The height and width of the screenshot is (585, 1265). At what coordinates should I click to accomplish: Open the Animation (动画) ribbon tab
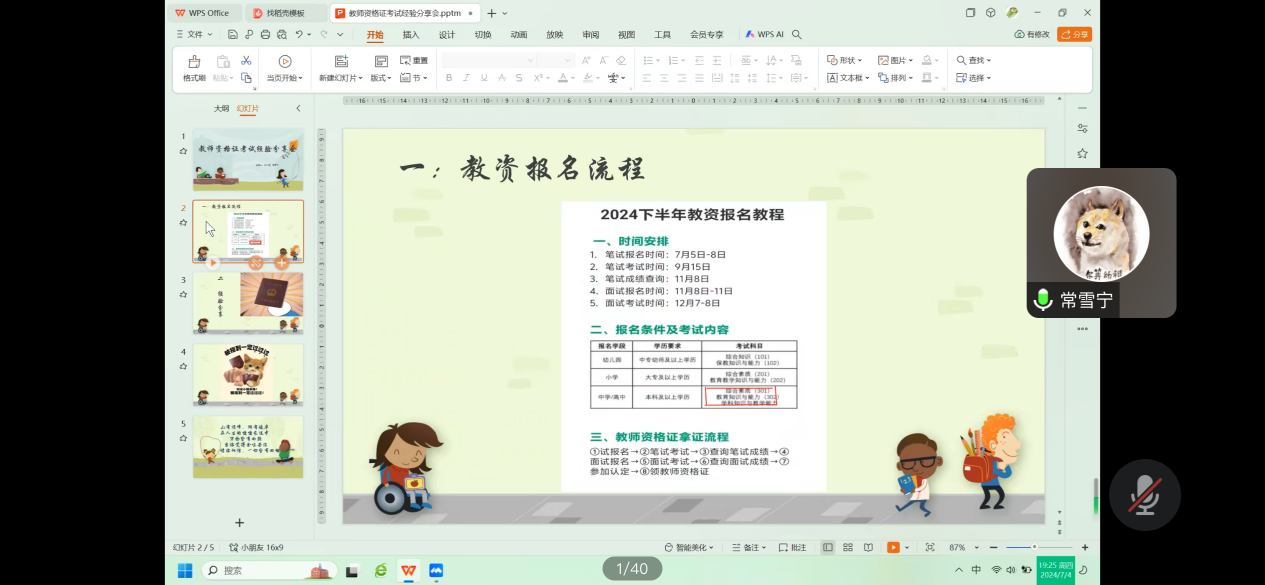518,34
